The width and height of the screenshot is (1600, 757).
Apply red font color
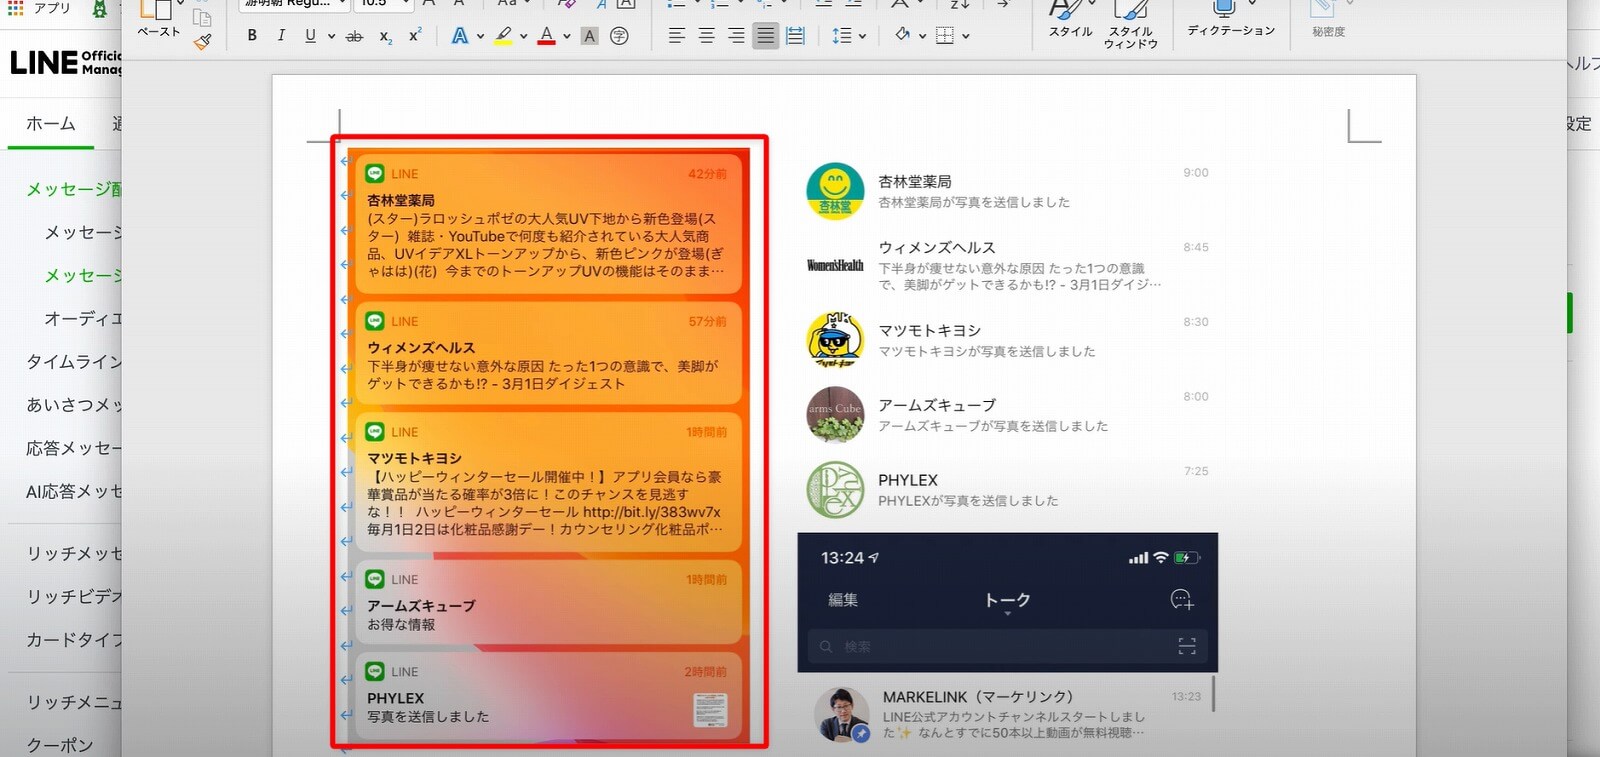[546, 36]
